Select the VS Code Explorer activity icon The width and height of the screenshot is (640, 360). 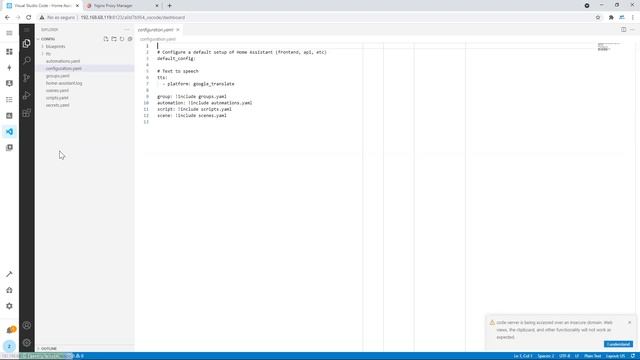pyautogui.click(x=27, y=43)
